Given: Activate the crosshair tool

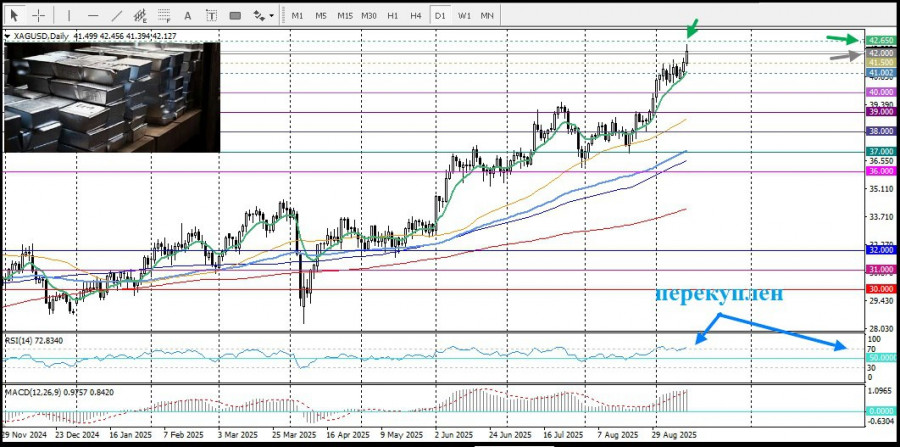Looking at the screenshot, I should [x=38, y=15].
